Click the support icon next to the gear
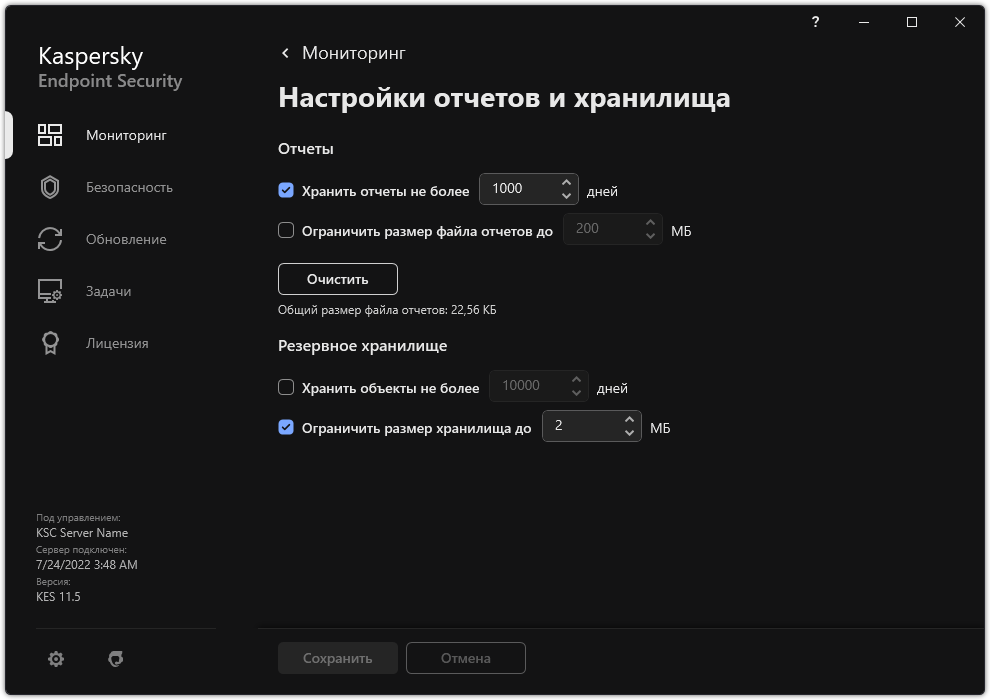The image size is (990, 700). (117, 658)
